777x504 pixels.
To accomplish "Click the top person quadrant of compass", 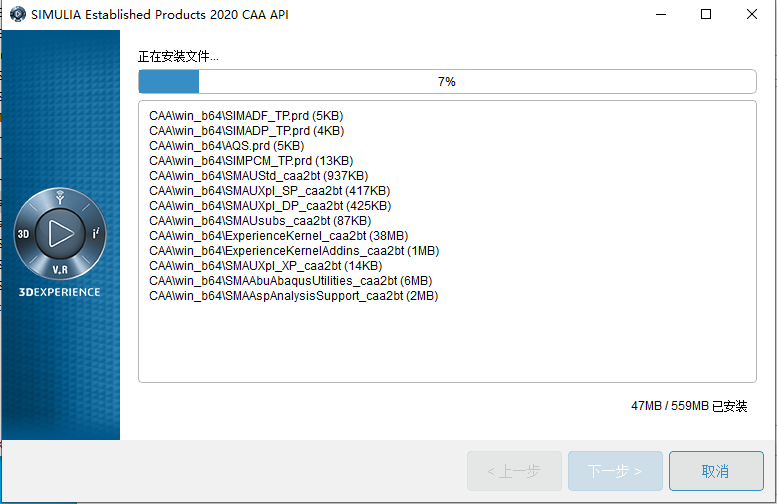I will point(60,197).
